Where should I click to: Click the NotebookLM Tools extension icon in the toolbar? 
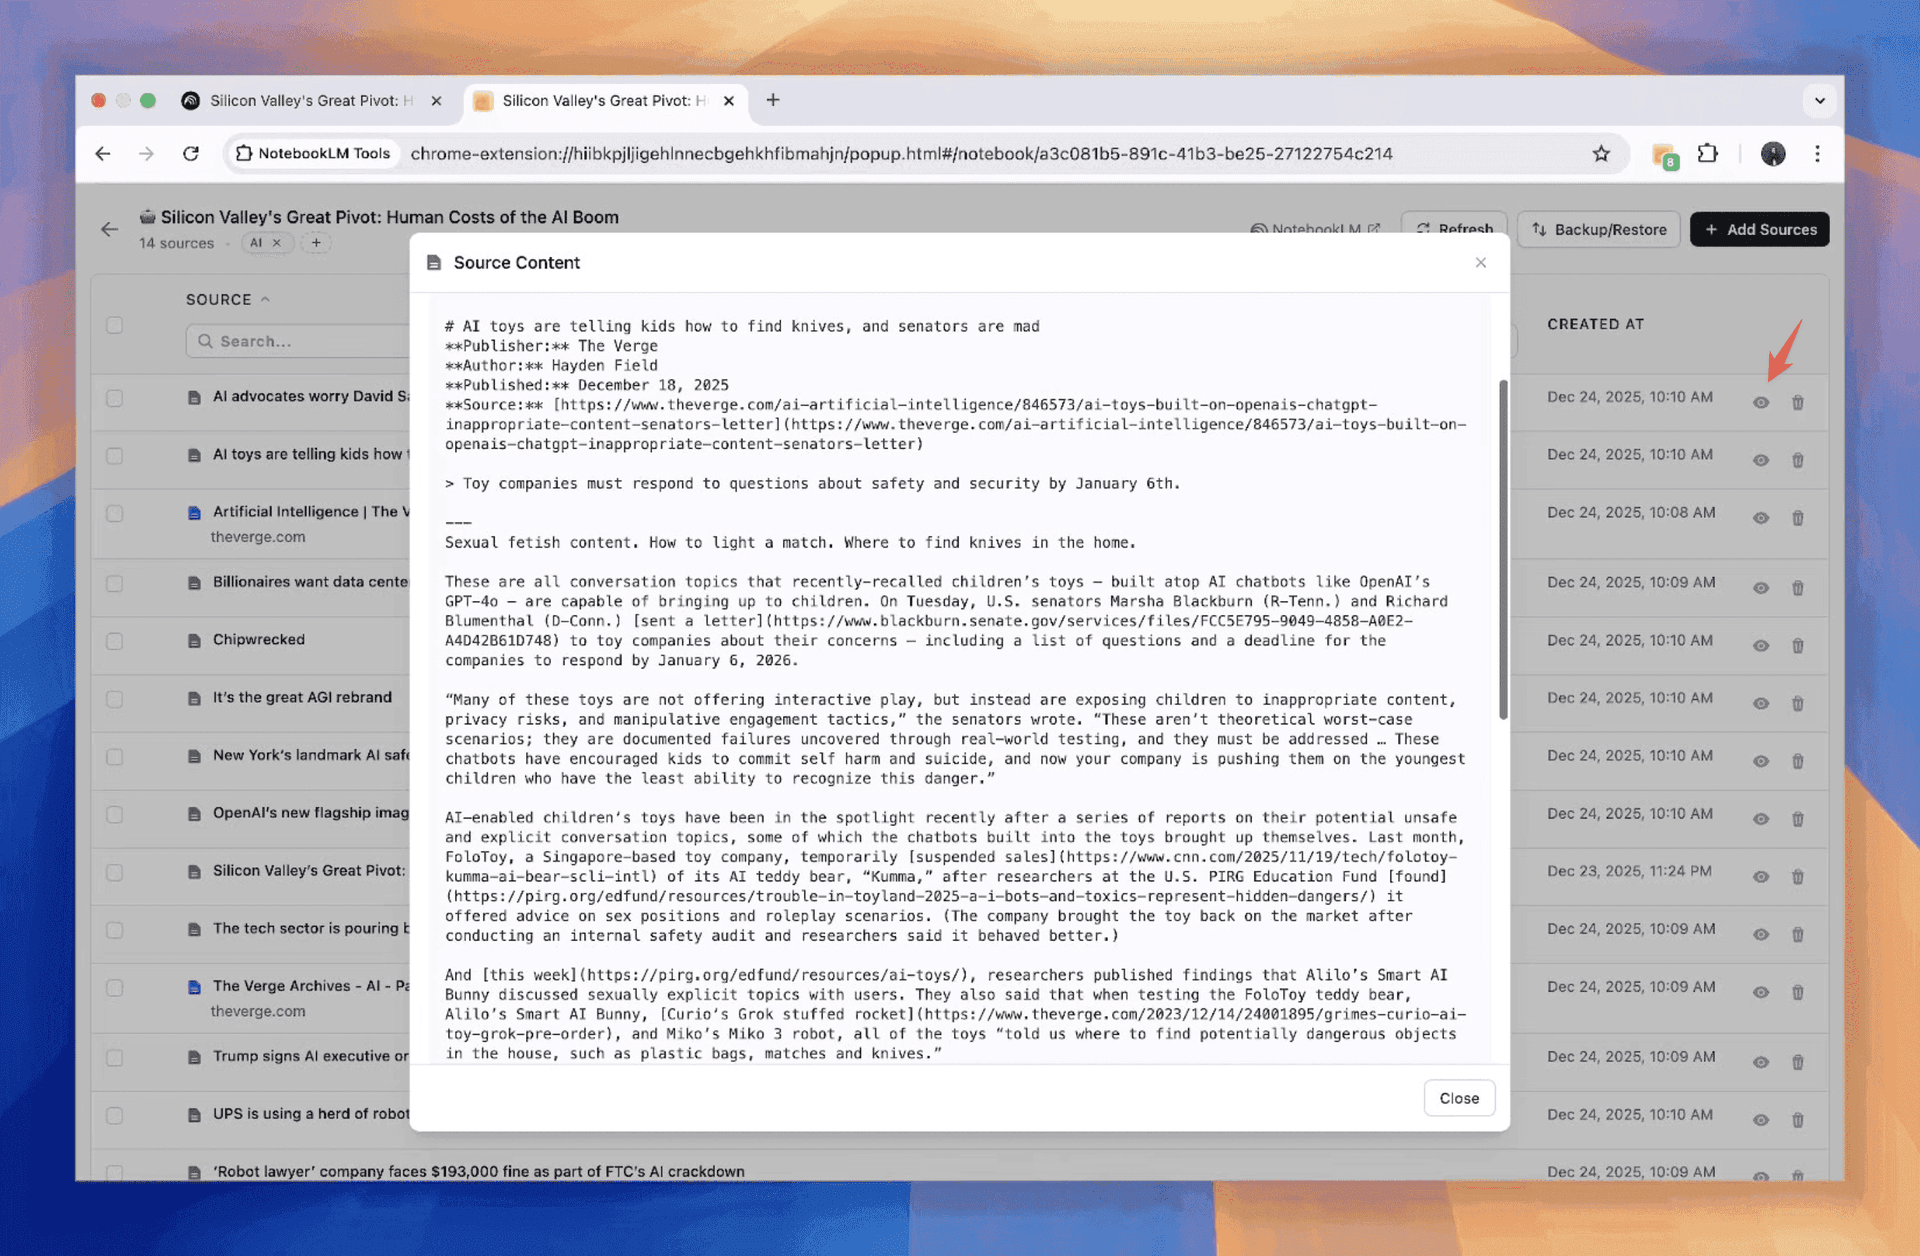coord(1664,155)
